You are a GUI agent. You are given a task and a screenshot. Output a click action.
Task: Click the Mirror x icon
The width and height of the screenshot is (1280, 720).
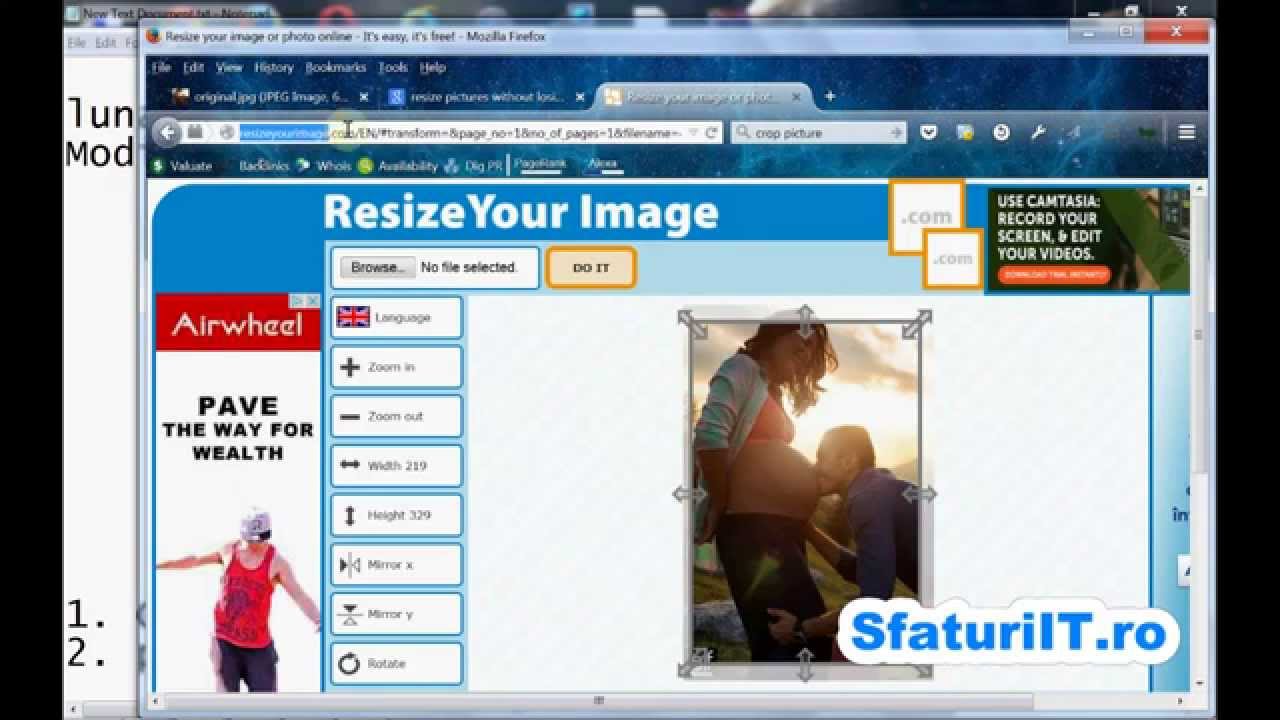coord(350,565)
